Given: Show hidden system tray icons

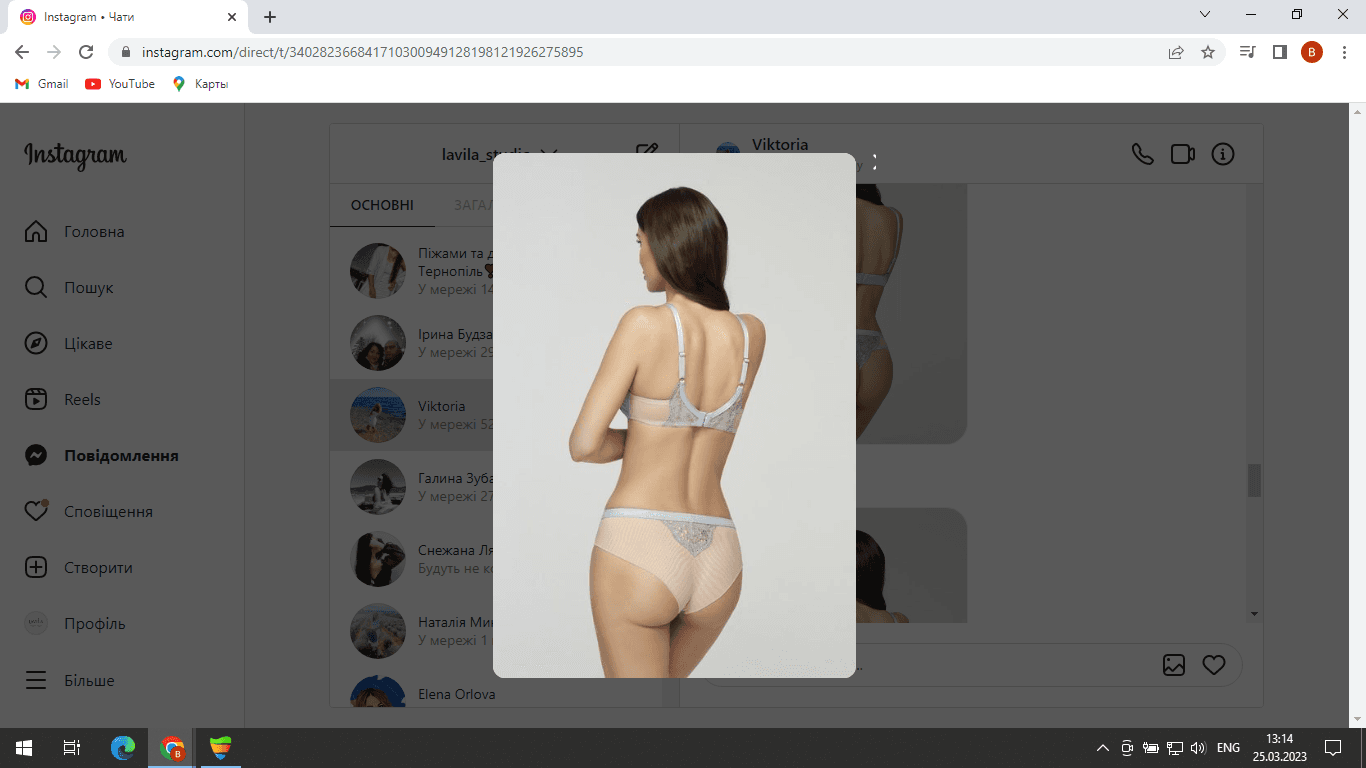Looking at the screenshot, I should point(1103,748).
